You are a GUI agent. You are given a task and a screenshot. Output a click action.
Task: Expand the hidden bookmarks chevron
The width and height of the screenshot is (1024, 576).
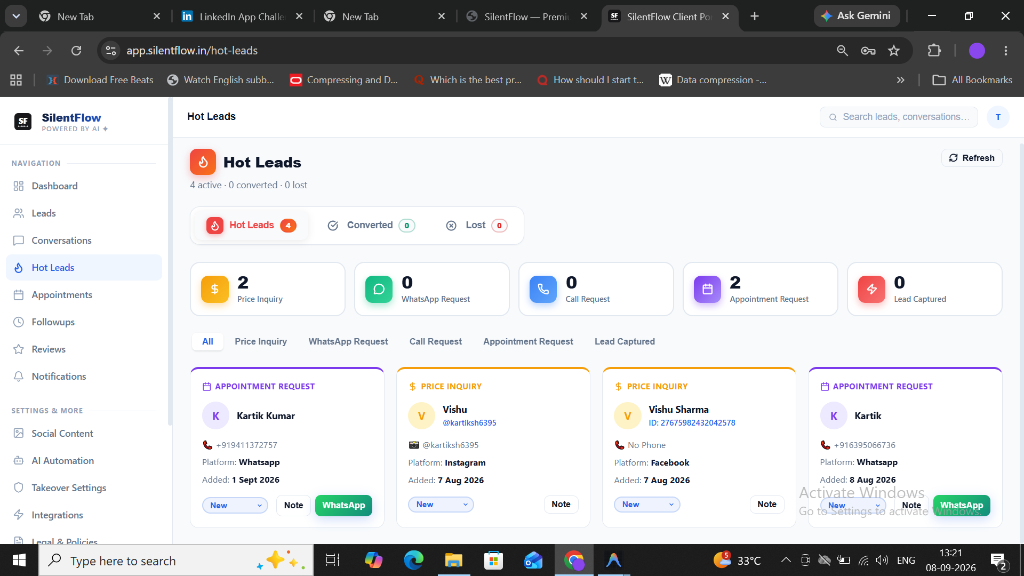pos(901,80)
